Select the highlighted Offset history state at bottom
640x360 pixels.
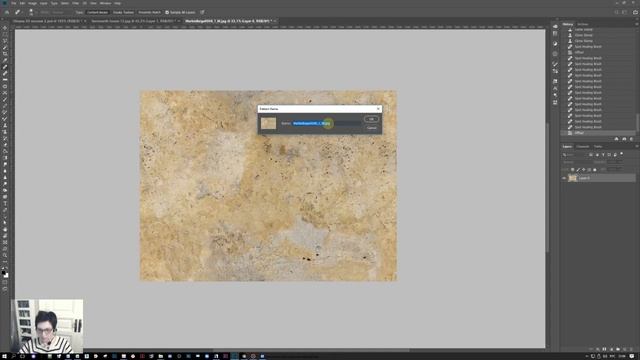point(598,133)
